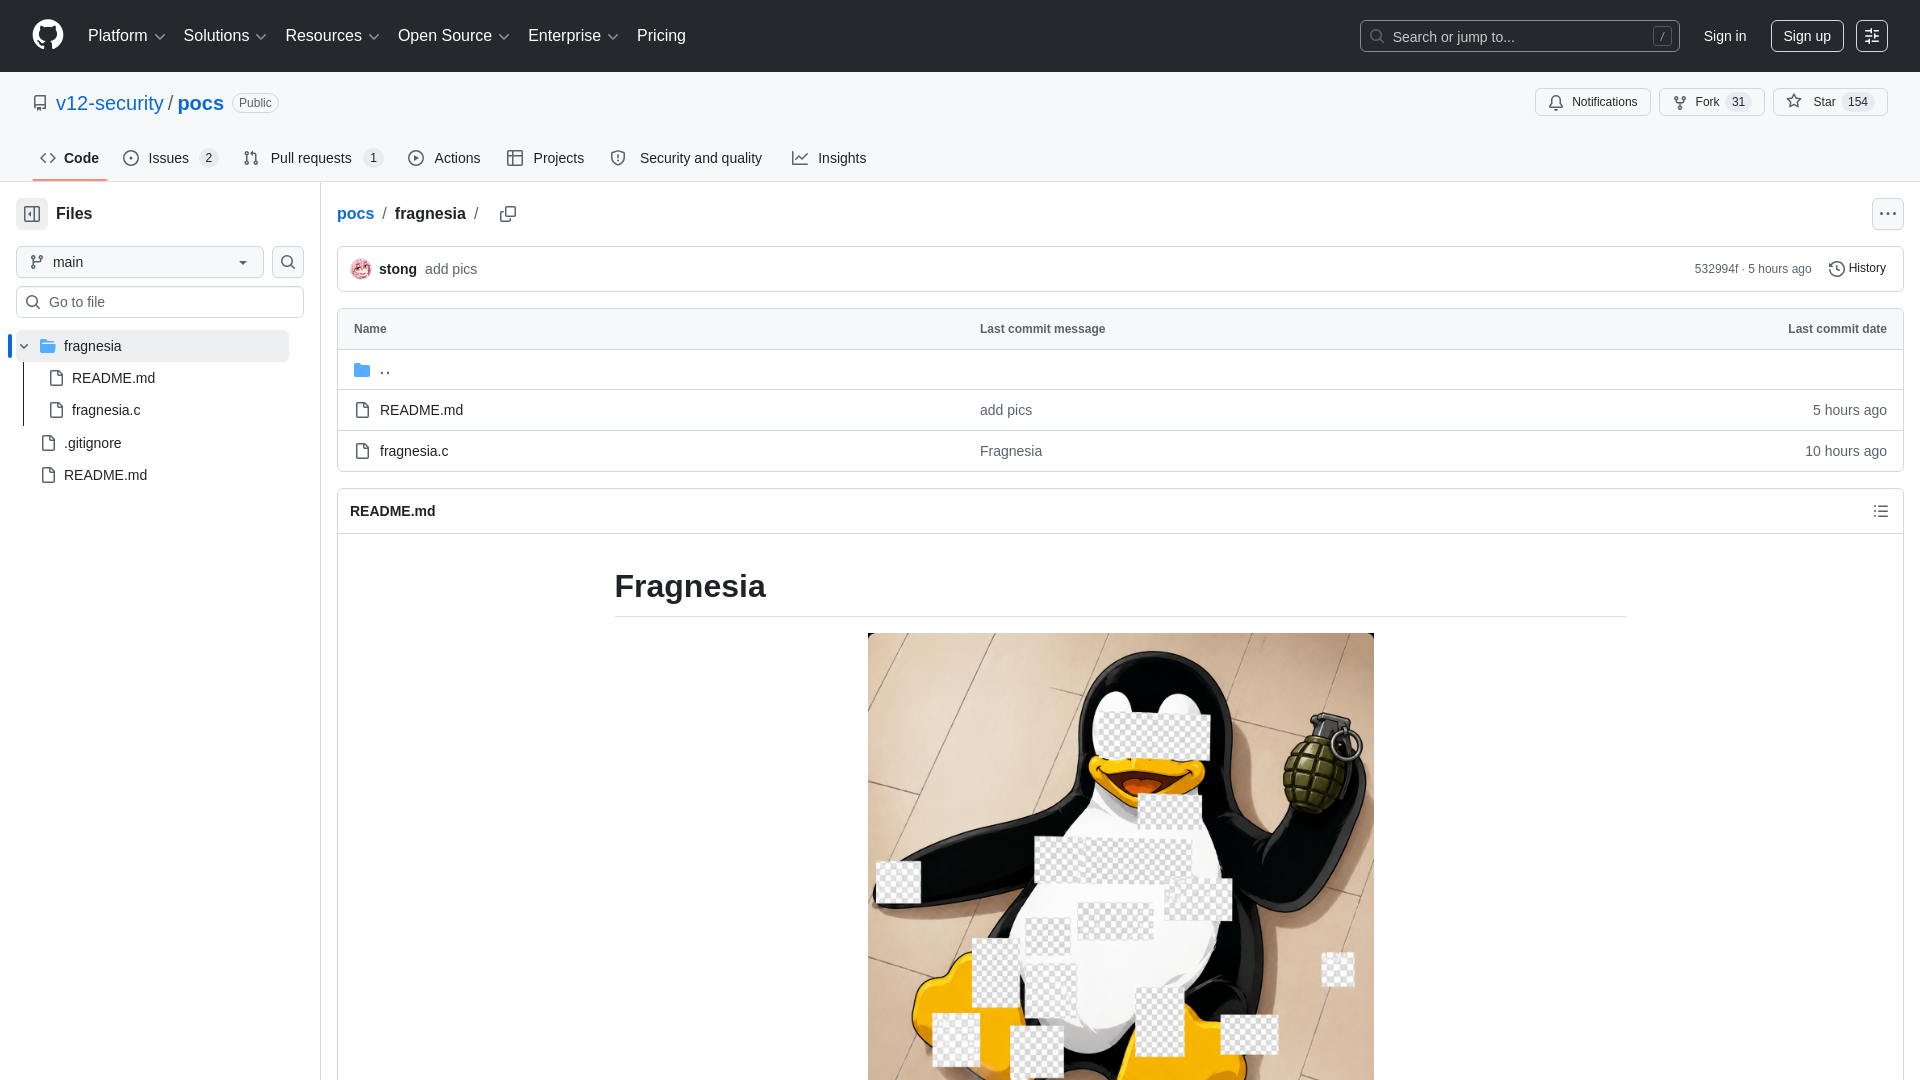Expand the Platform menu
This screenshot has width=1920, height=1080.
[126, 36]
